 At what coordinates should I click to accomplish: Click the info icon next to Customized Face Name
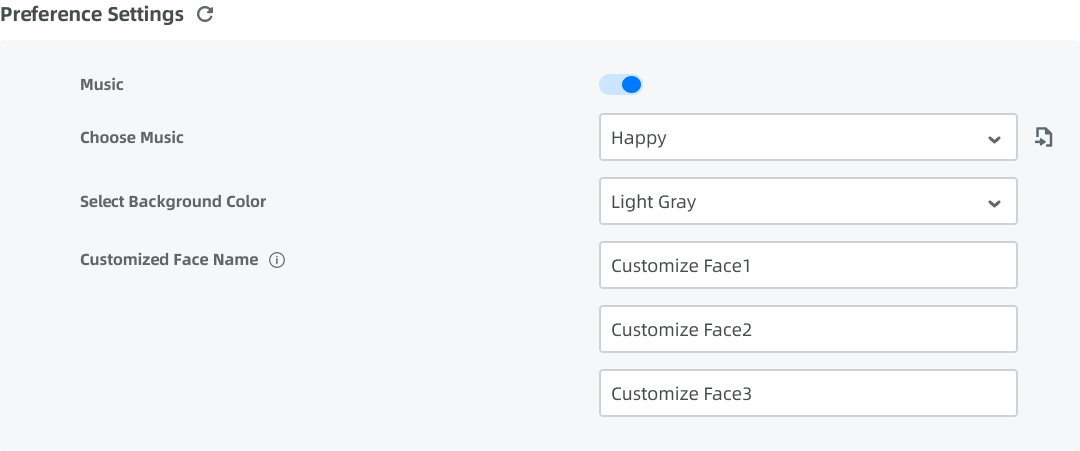click(277, 260)
